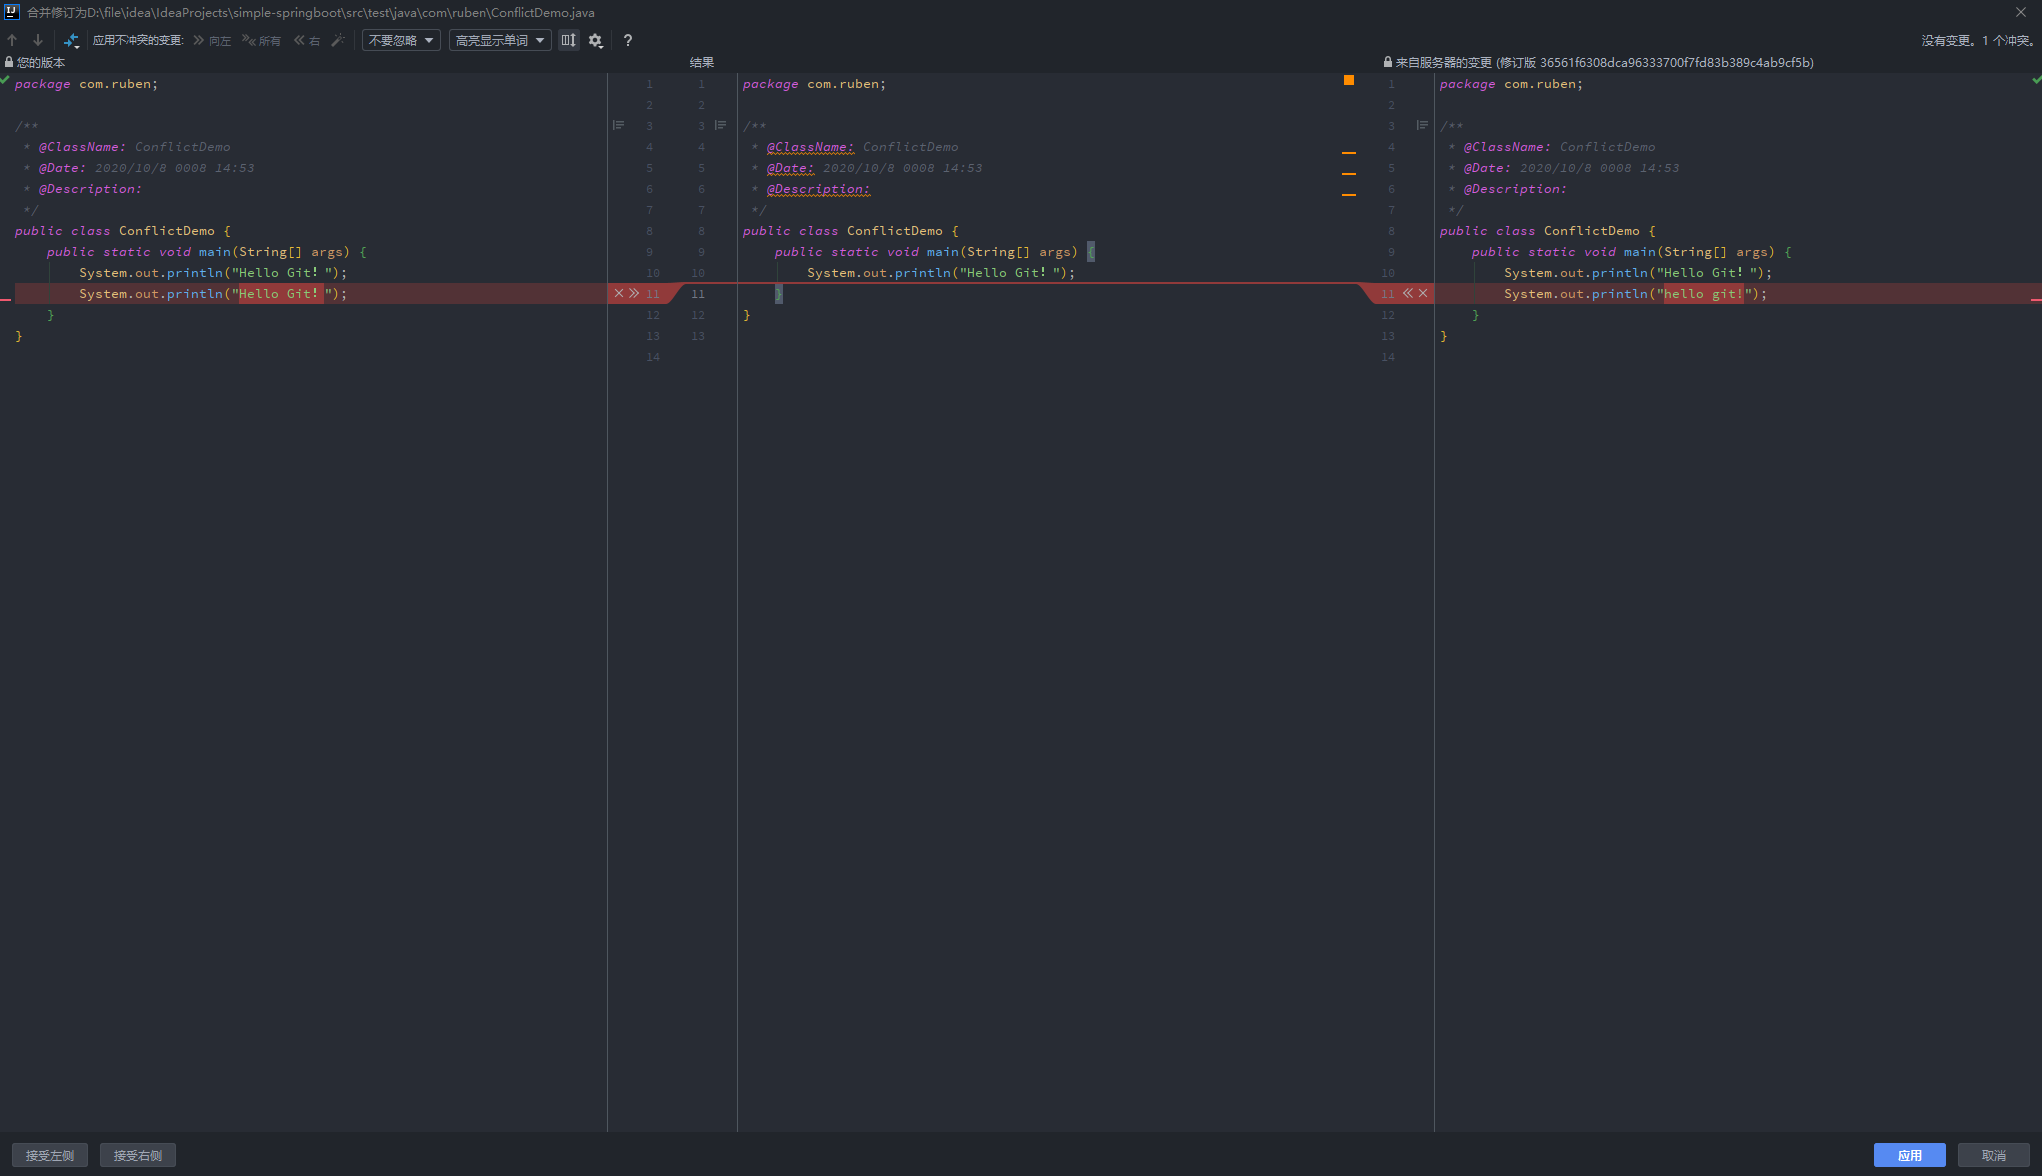
Task: Go to previous difference arrow
Action: click(12, 40)
